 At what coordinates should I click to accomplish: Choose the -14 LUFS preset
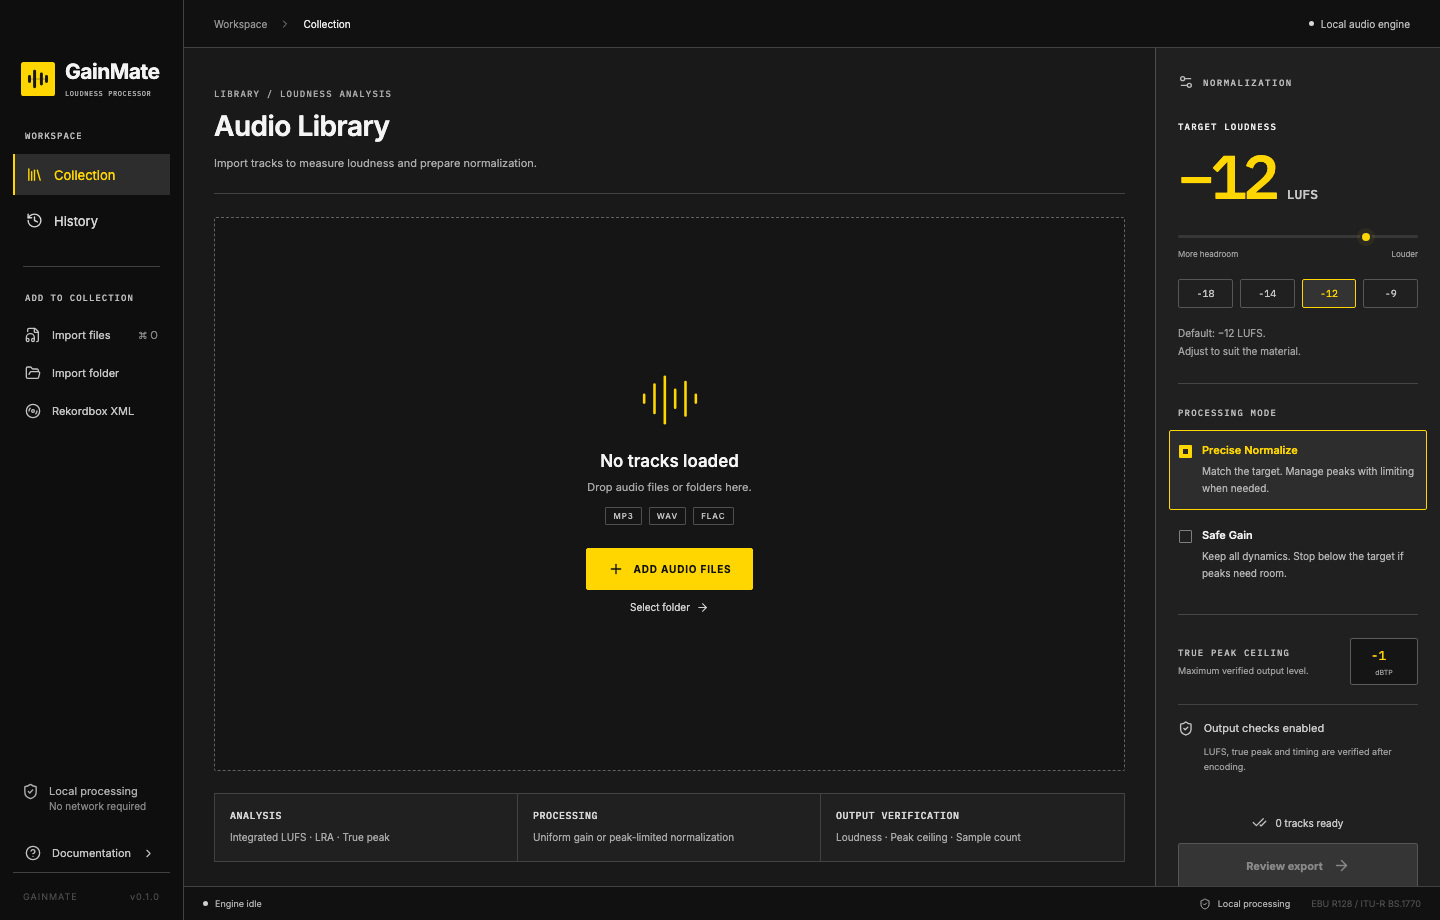click(x=1267, y=294)
